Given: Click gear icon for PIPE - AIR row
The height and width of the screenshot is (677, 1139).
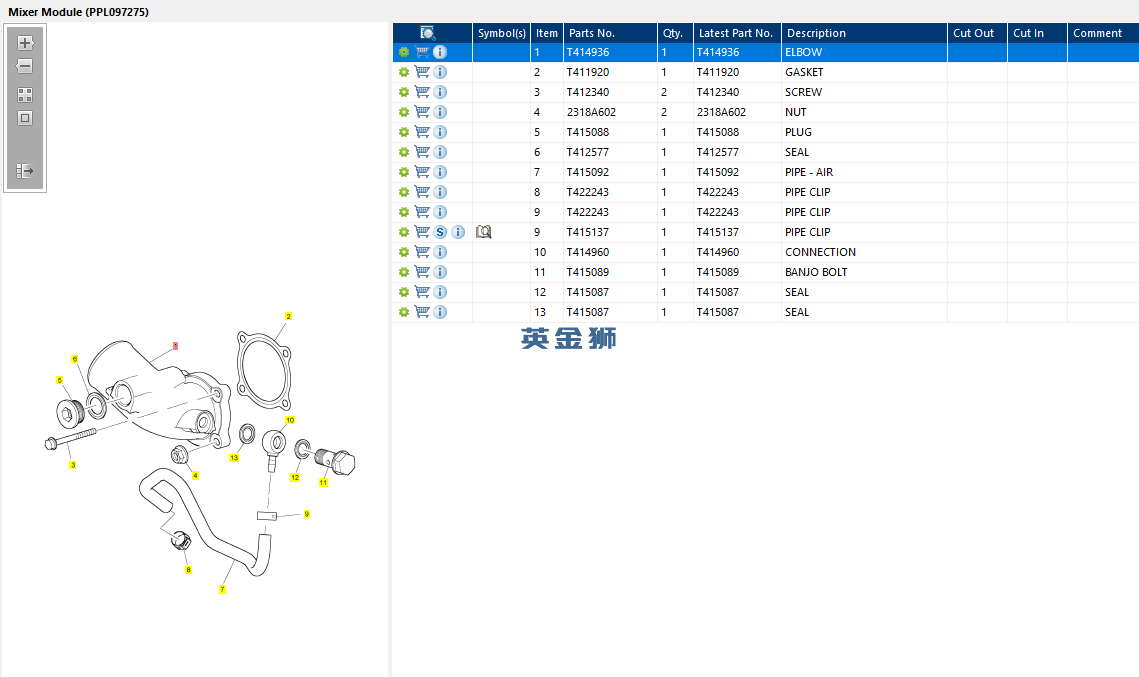Looking at the screenshot, I should [404, 172].
